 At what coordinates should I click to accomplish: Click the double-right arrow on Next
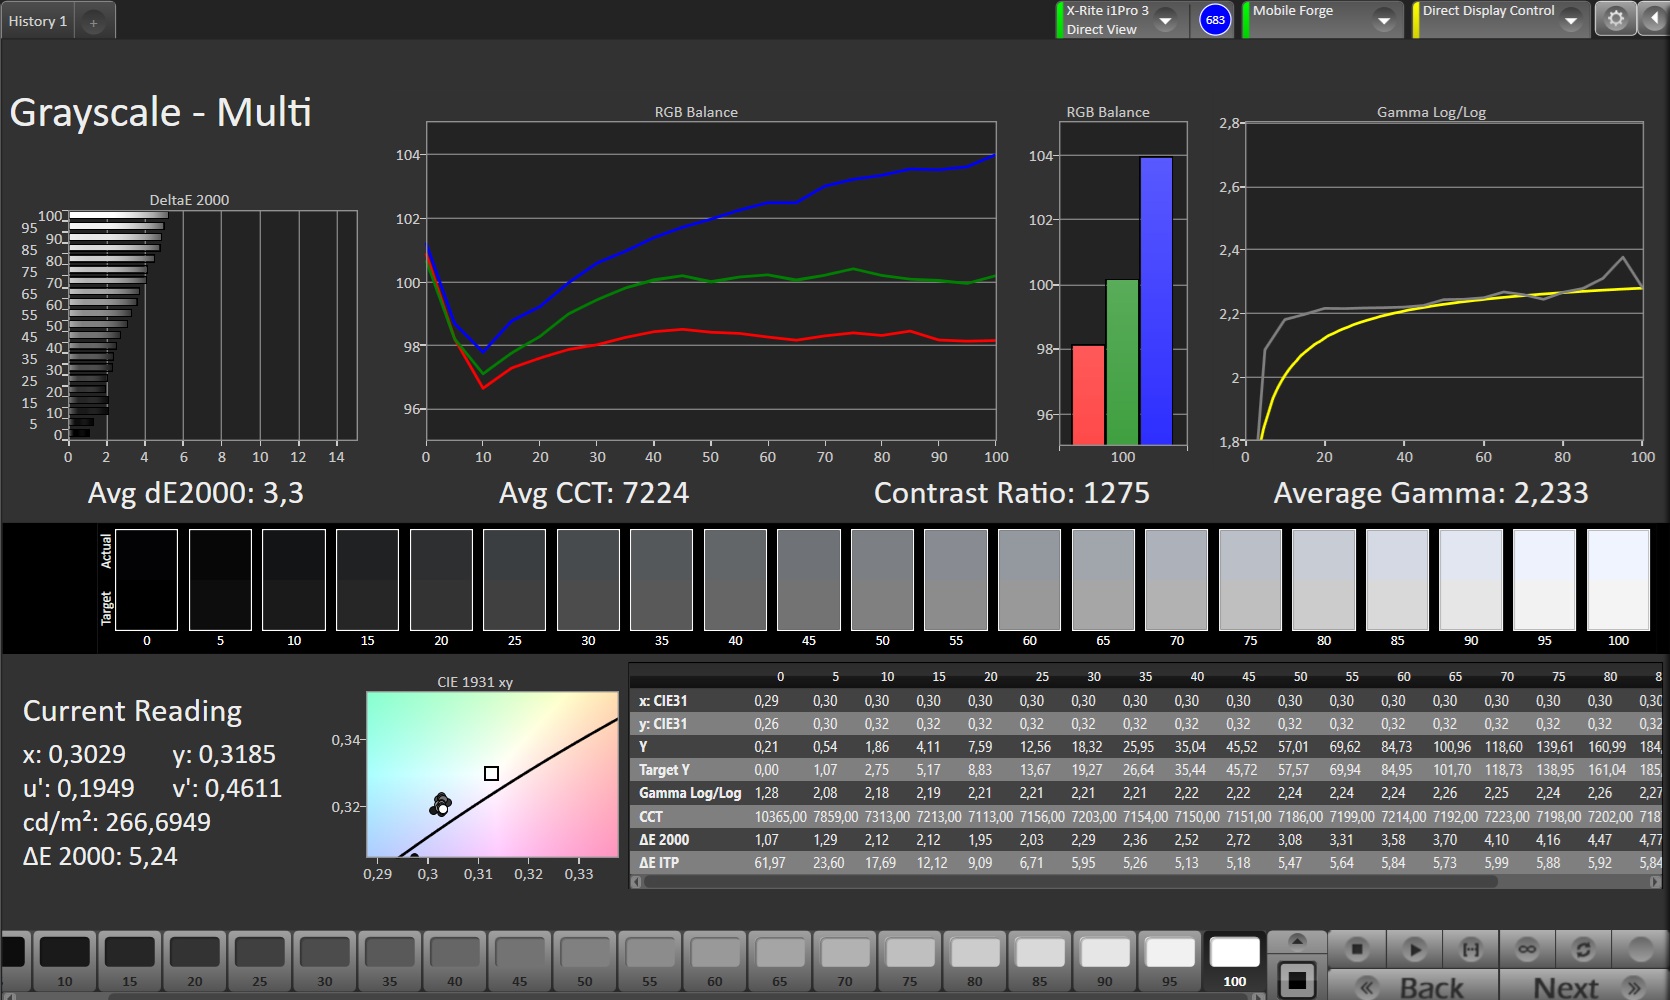click(x=1633, y=988)
